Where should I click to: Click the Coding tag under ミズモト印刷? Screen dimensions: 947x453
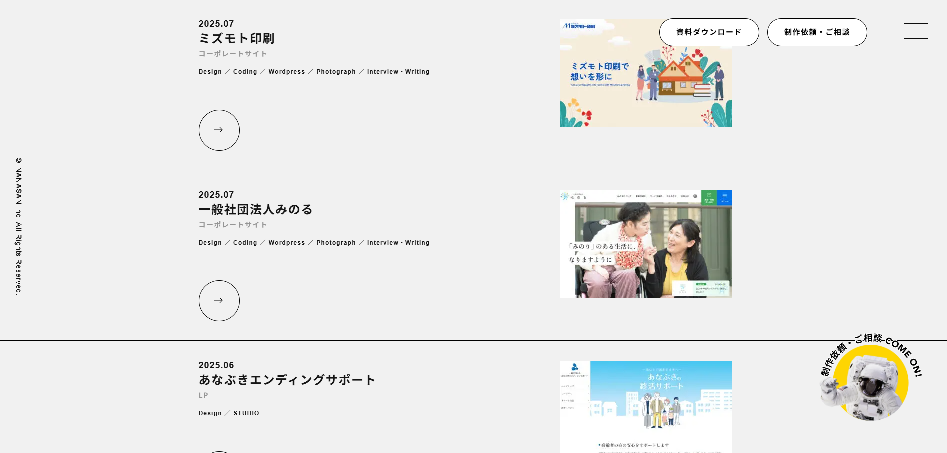click(x=245, y=72)
